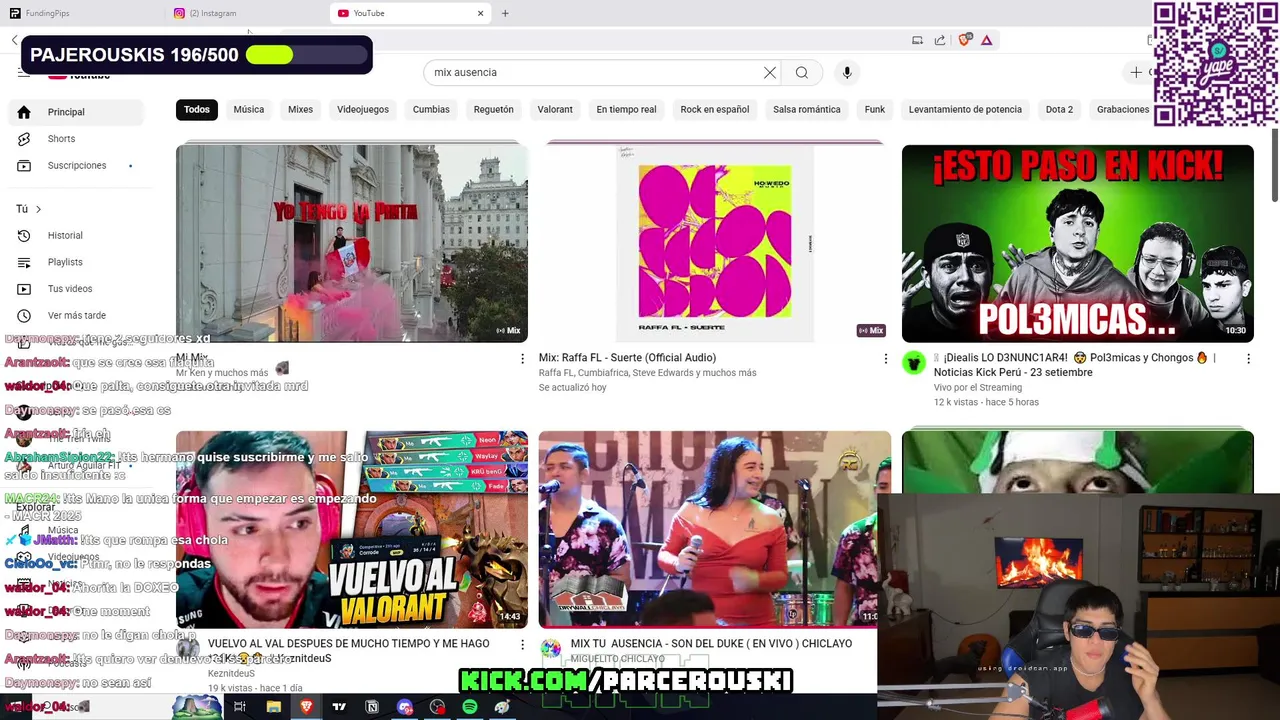Image resolution: width=1280 pixels, height=720 pixels.
Task: Select the Reguetón filter chip
Action: click(x=494, y=109)
